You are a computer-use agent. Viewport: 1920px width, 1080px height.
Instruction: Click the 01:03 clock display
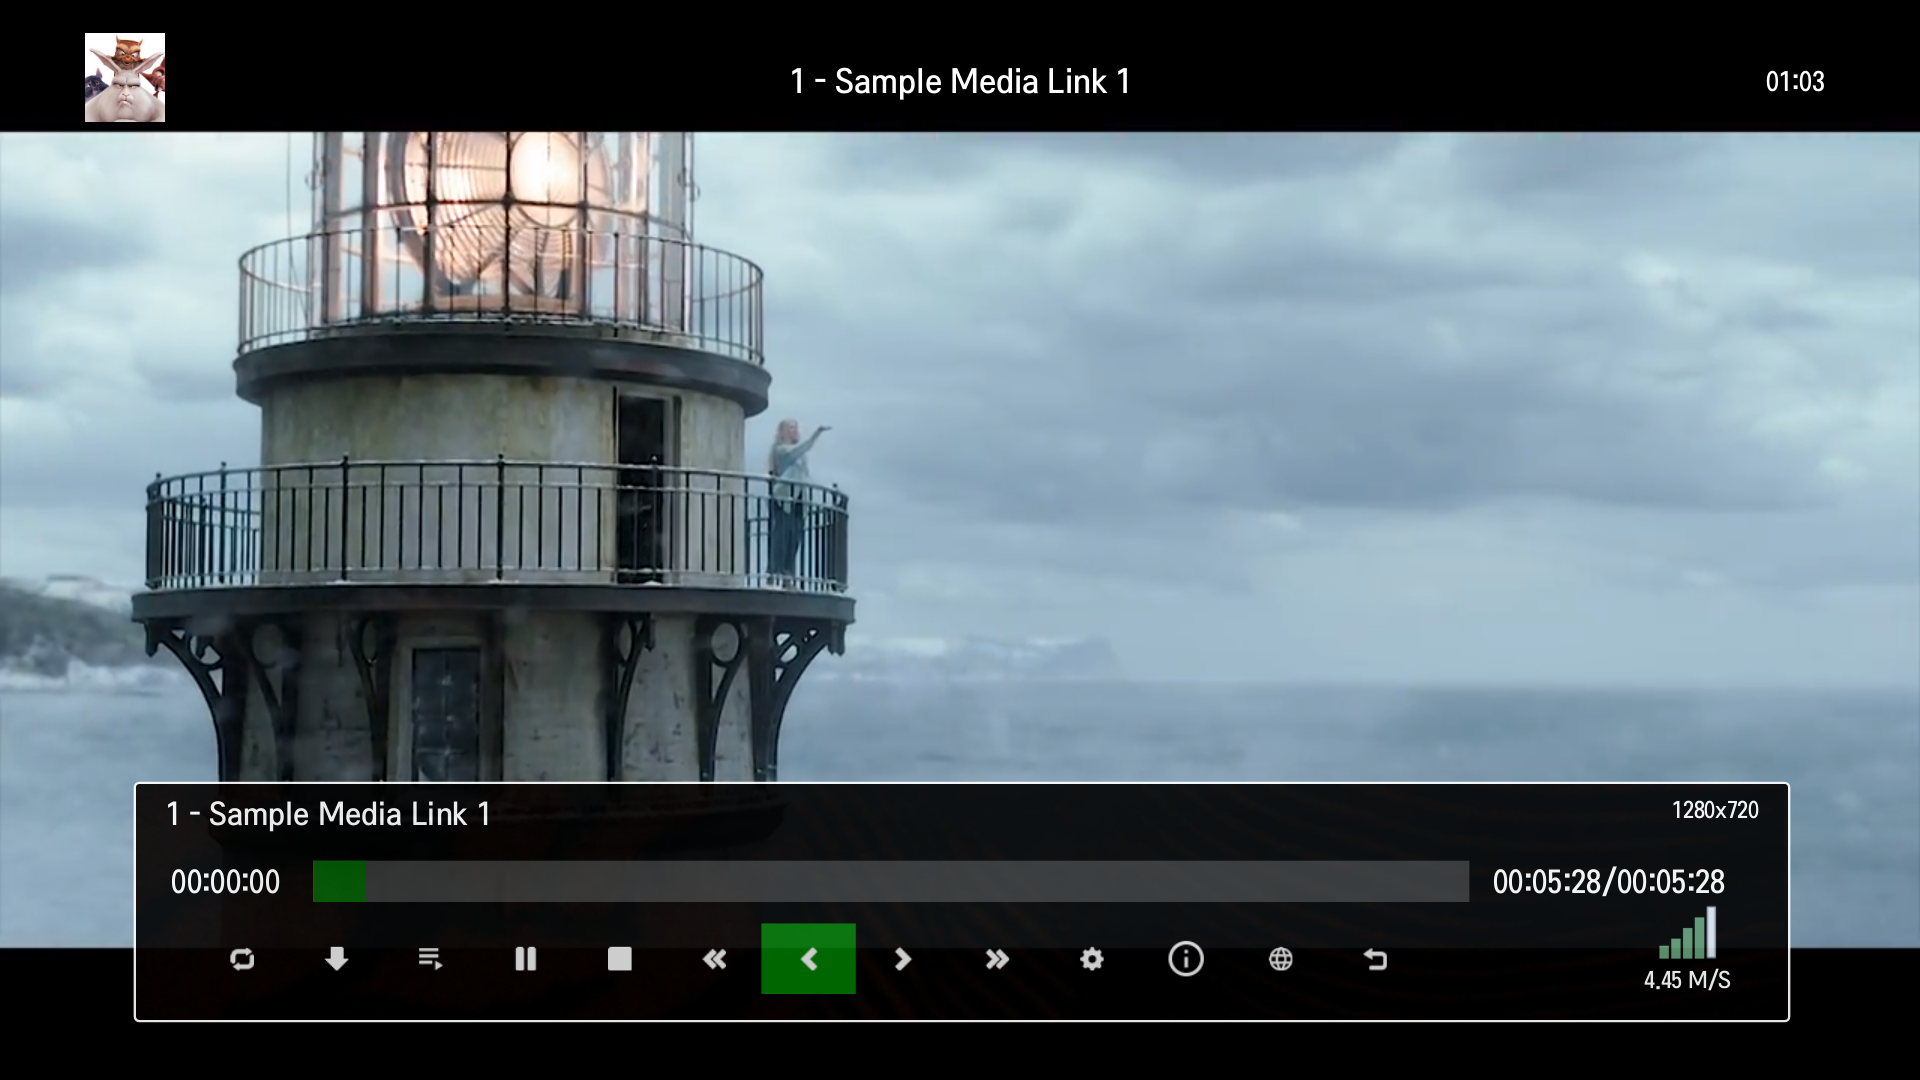click(1795, 82)
